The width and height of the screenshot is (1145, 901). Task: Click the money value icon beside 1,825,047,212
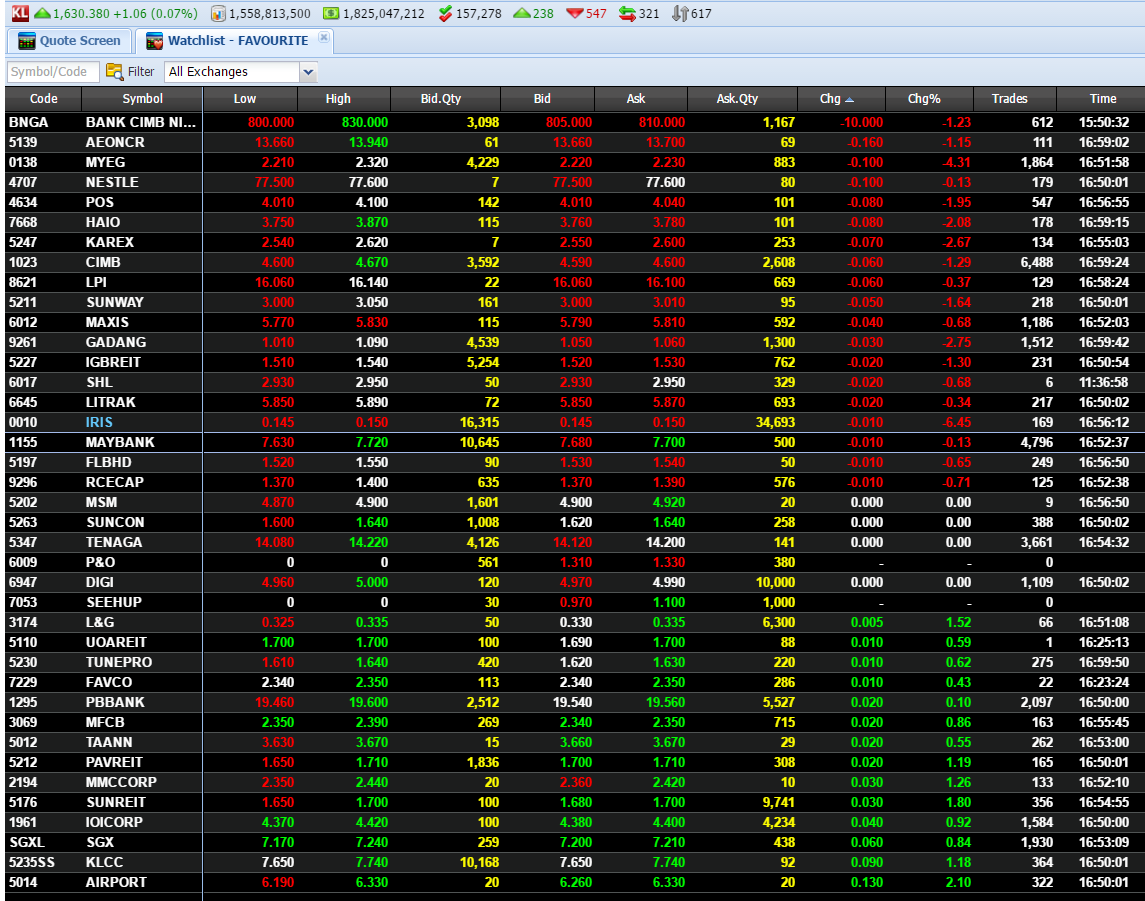[331, 13]
